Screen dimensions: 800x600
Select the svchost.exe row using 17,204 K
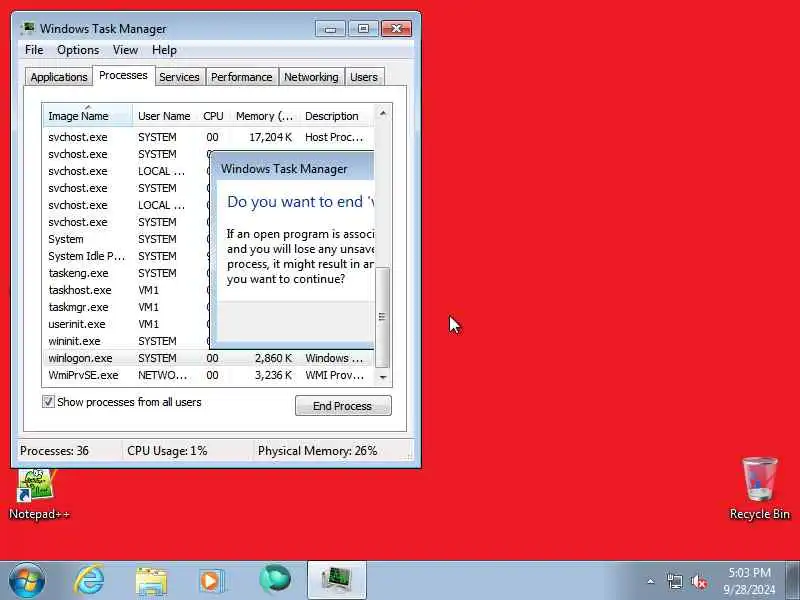click(x=209, y=137)
